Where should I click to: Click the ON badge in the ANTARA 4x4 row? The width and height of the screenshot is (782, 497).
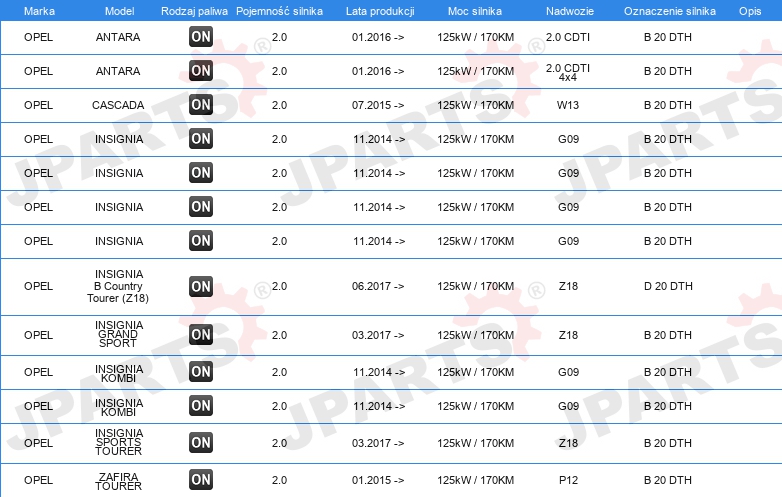[201, 71]
